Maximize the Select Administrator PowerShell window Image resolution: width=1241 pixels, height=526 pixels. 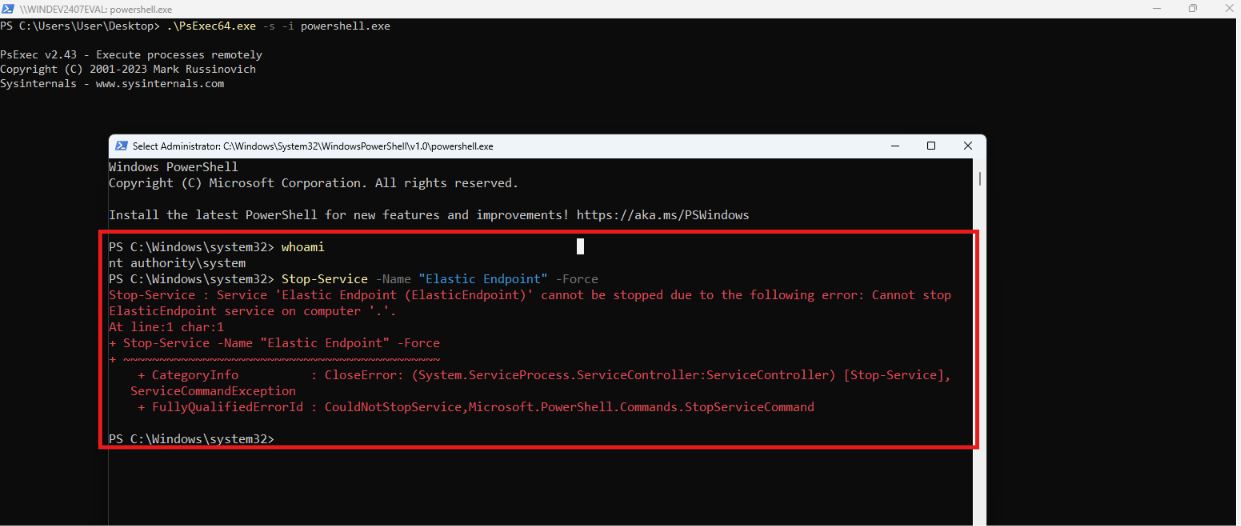click(931, 146)
